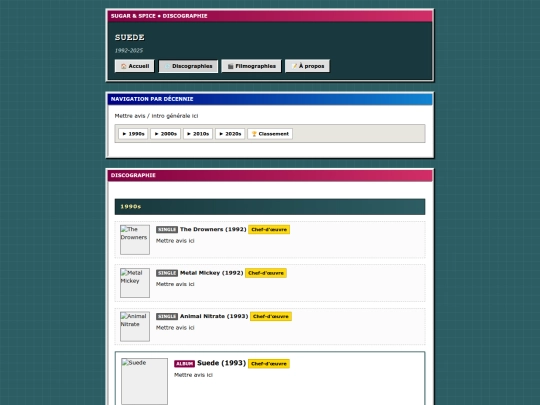Image resolution: width=540 pixels, height=405 pixels.
Task: Open the Discographies section
Action: click(x=188, y=66)
